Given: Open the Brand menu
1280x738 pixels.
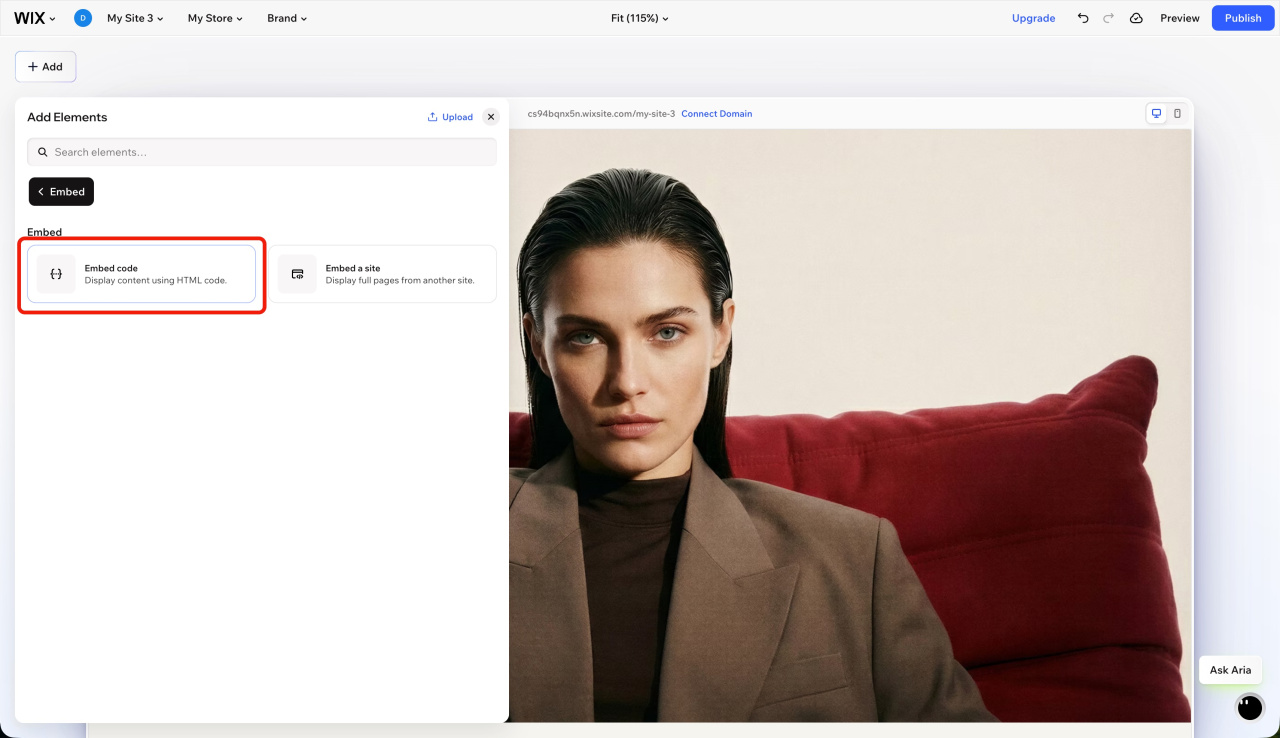Looking at the screenshot, I should click(x=287, y=18).
